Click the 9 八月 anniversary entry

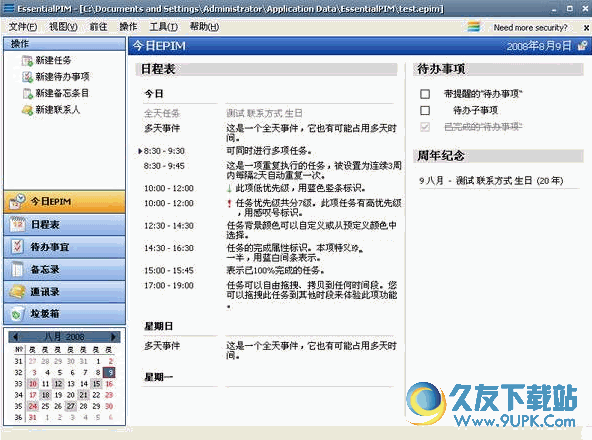tap(491, 181)
